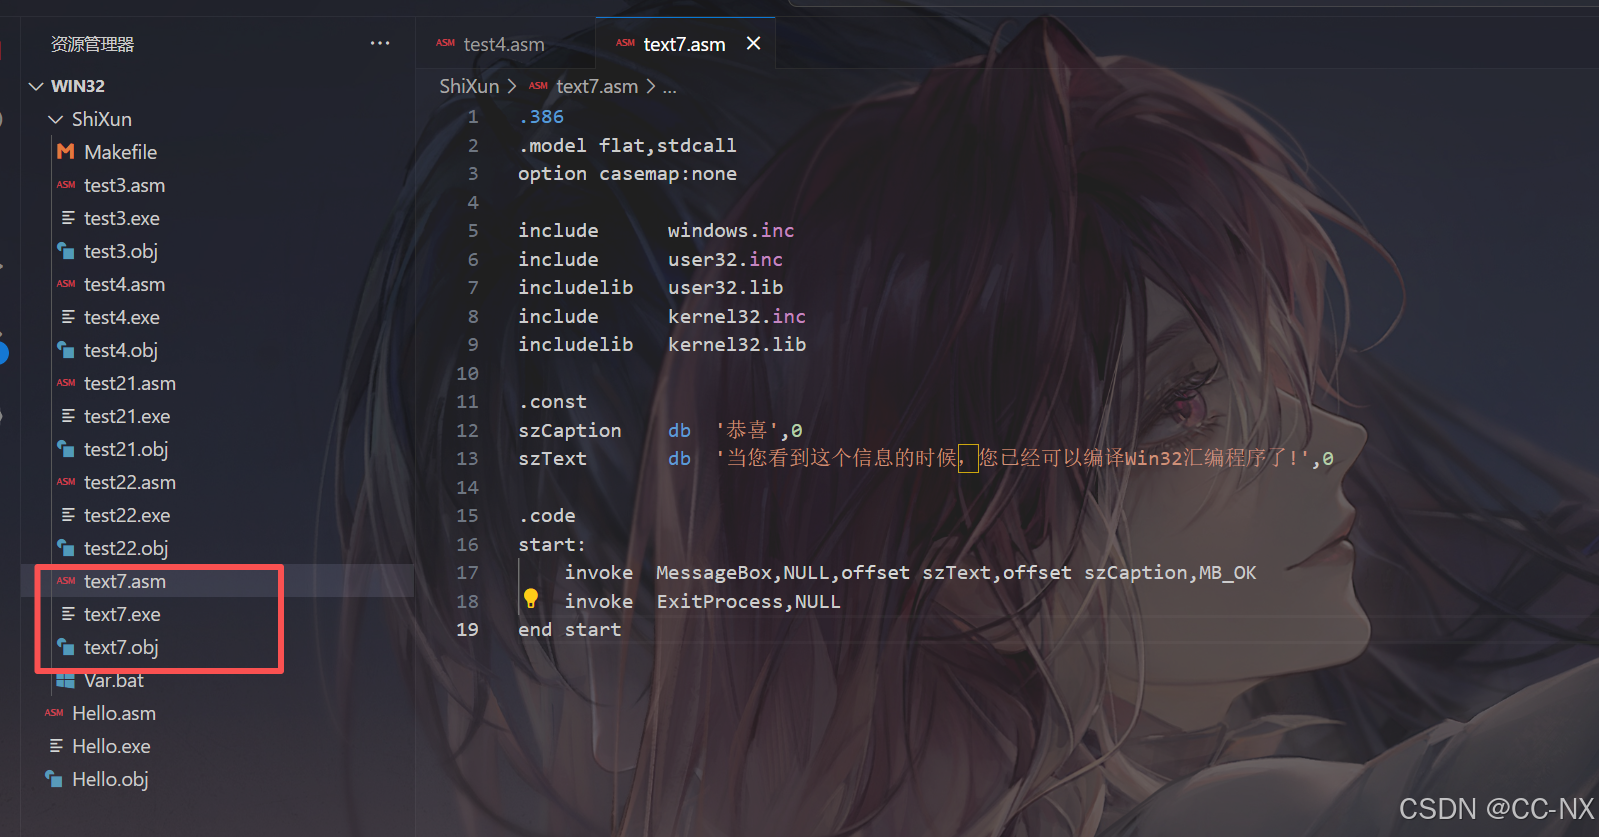The image size is (1599, 837).
Task: Click the Makefile M icon
Action: coord(66,152)
